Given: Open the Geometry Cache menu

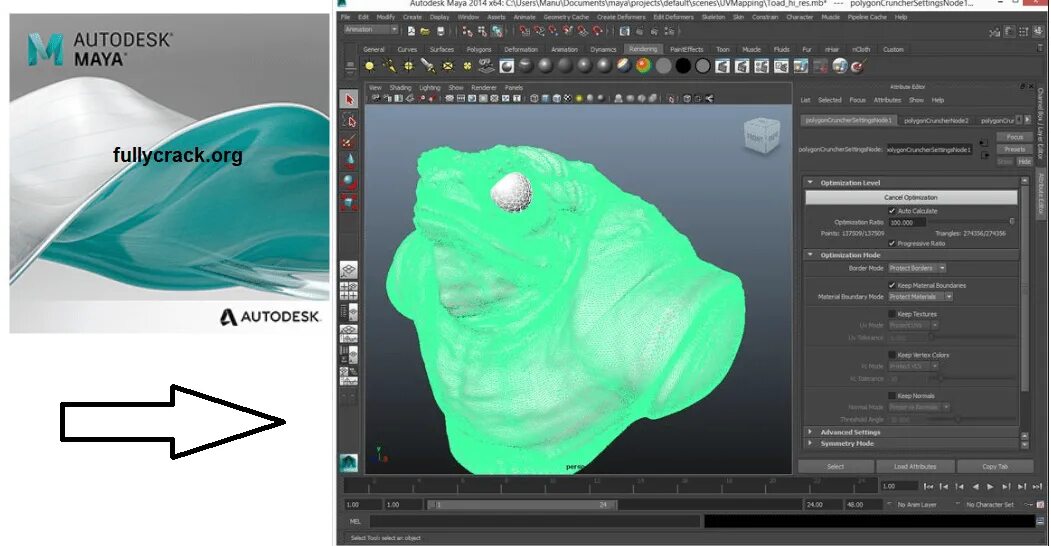Looking at the screenshot, I should (566, 17).
